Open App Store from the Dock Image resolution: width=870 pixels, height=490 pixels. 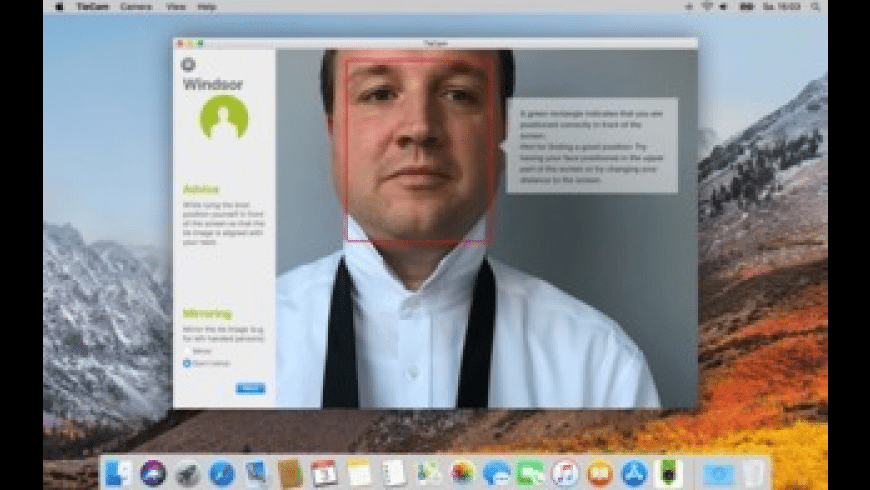(x=634, y=473)
